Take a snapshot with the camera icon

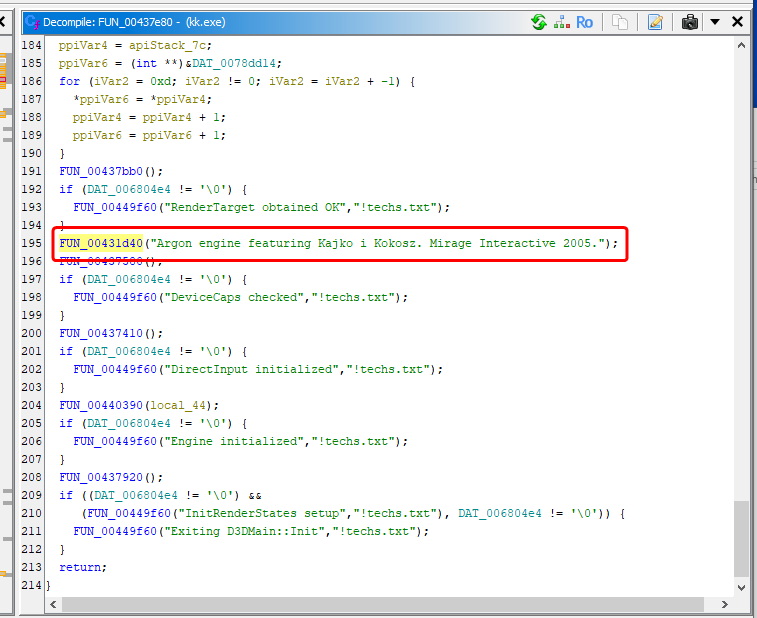[x=690, y=22]
